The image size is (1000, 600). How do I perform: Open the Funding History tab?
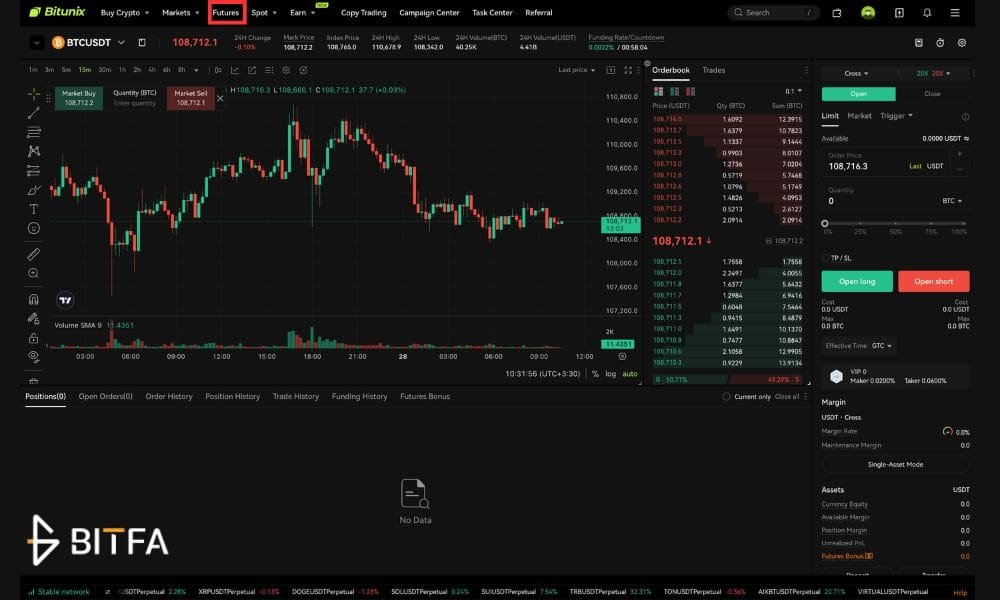[x=359, y=397]
